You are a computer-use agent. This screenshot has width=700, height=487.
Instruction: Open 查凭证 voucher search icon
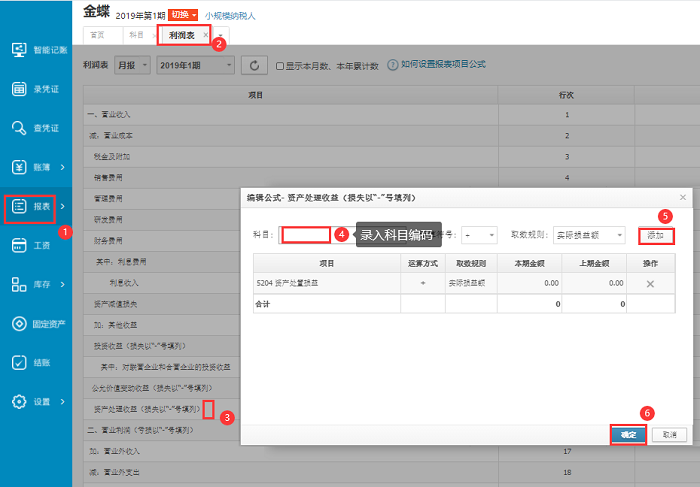click(40, 128)
